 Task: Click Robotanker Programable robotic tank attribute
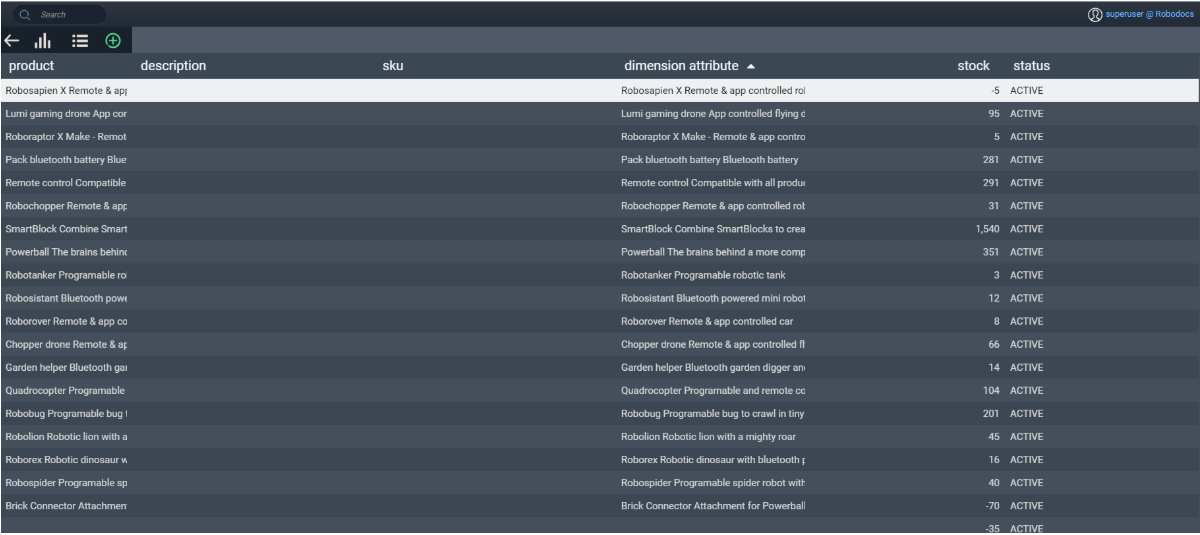tap(703, 275)
